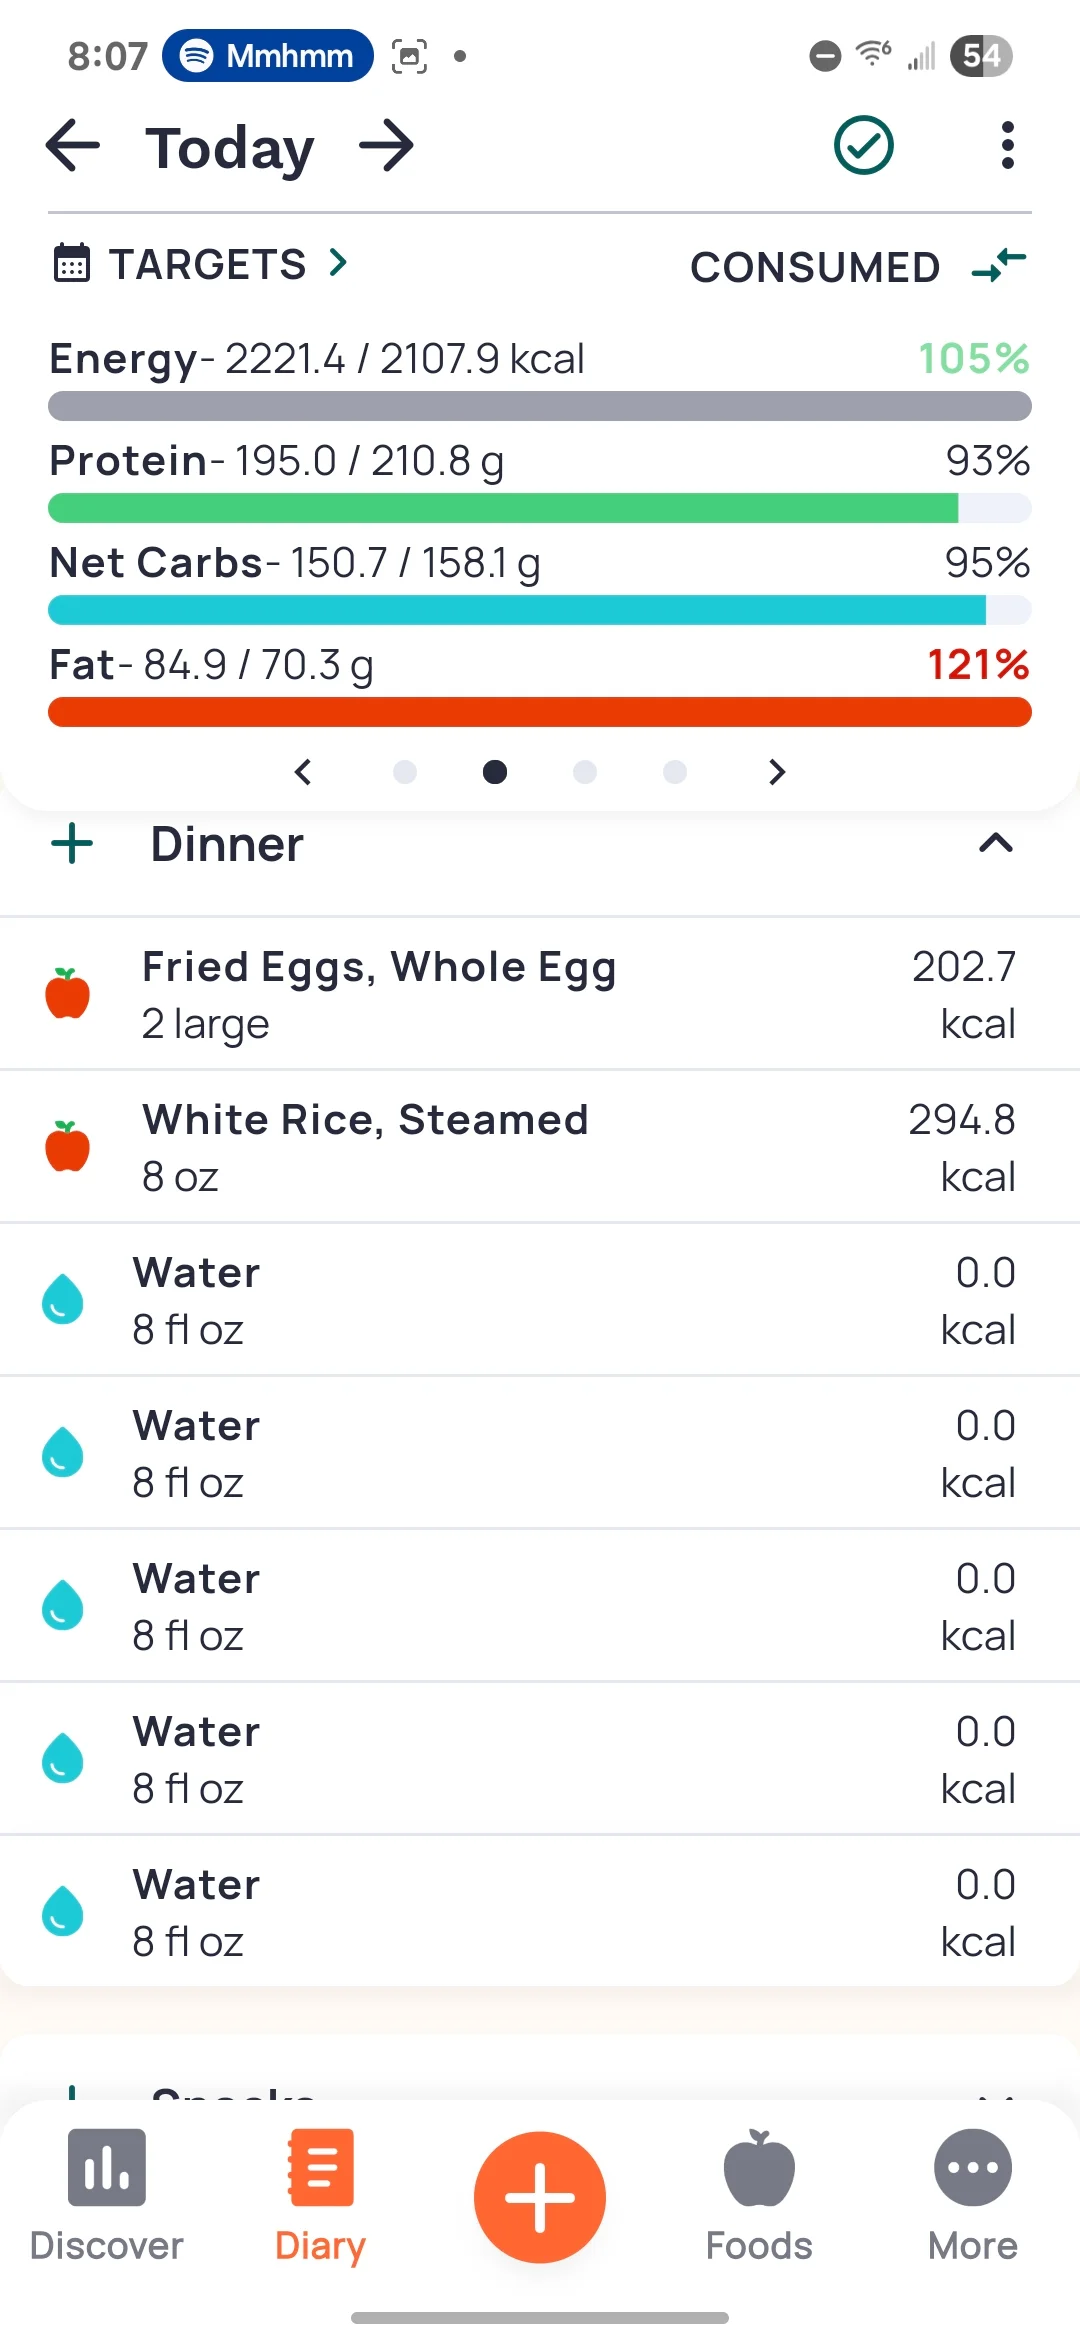The image size is (1080, 2340).
Task: Click the red Fat progress bar
Action: pyautogui.click(x=540, y=712)
